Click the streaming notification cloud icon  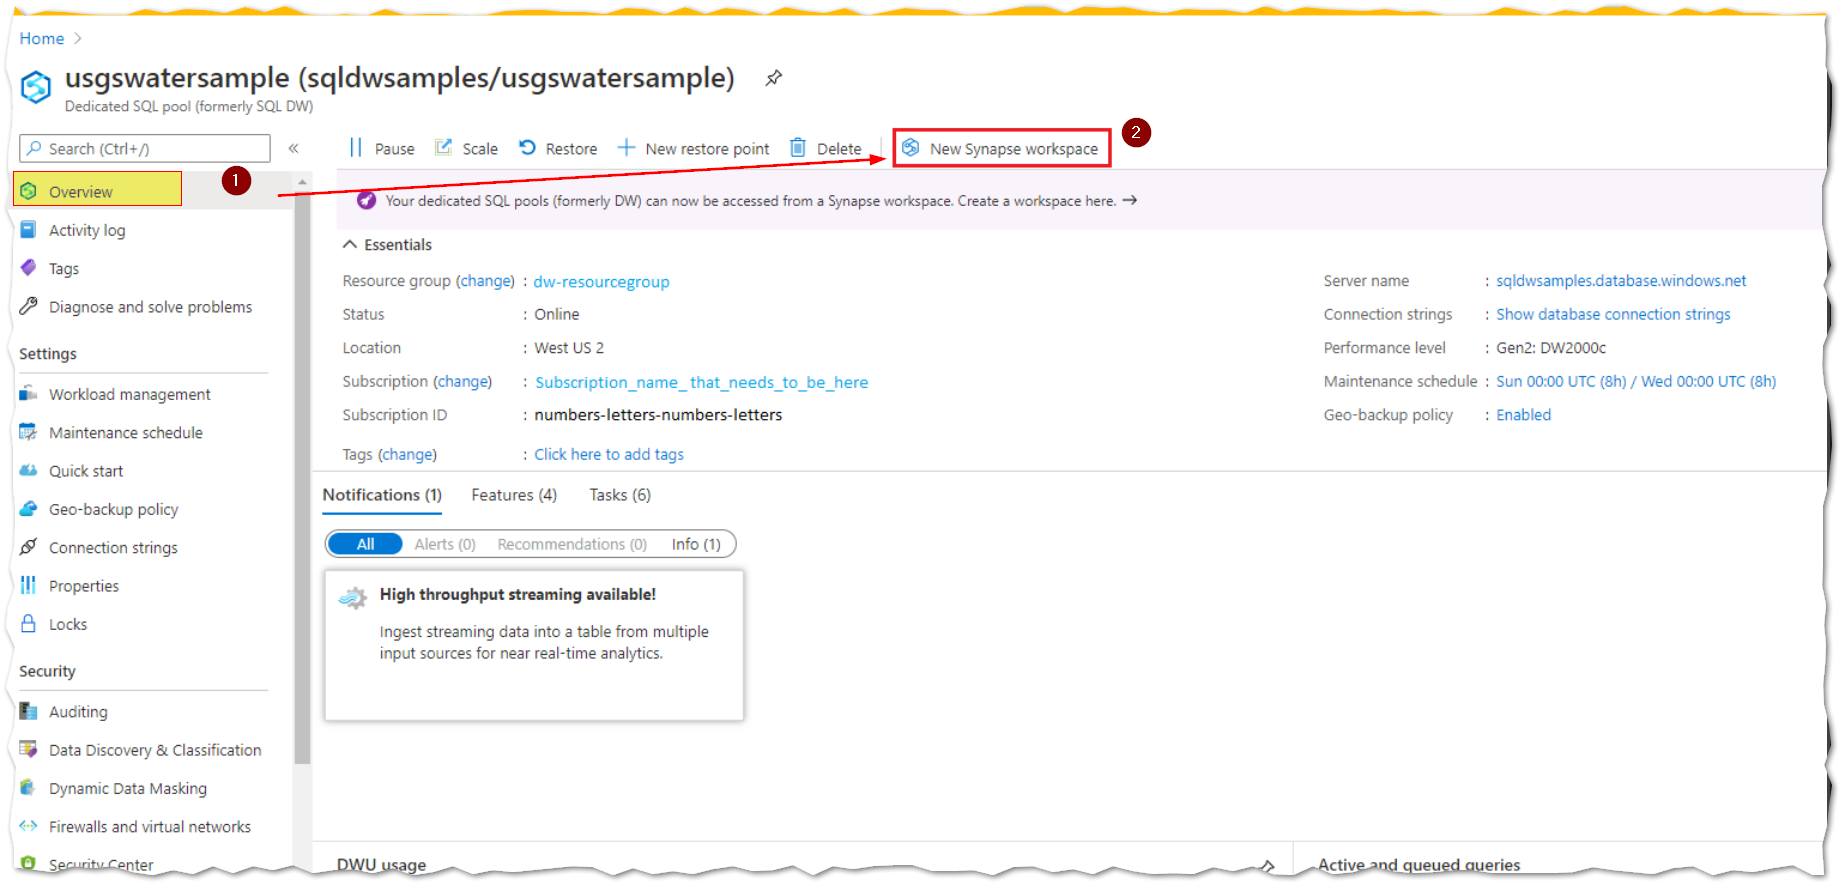(353, 598)
